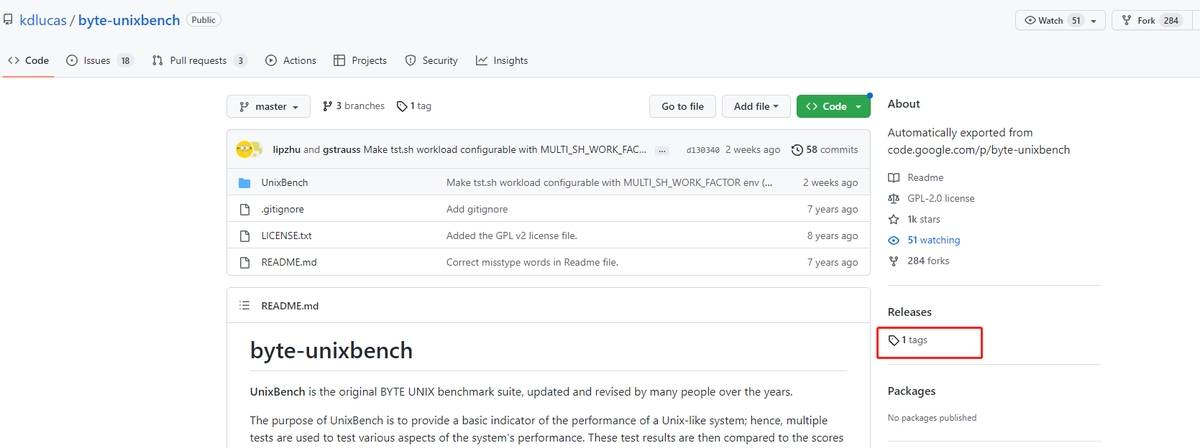Image resolution: width=1200 pixels, height=448 pixels.
Task: Click the Issues count badge 18
Action: (x=125, y=61)
